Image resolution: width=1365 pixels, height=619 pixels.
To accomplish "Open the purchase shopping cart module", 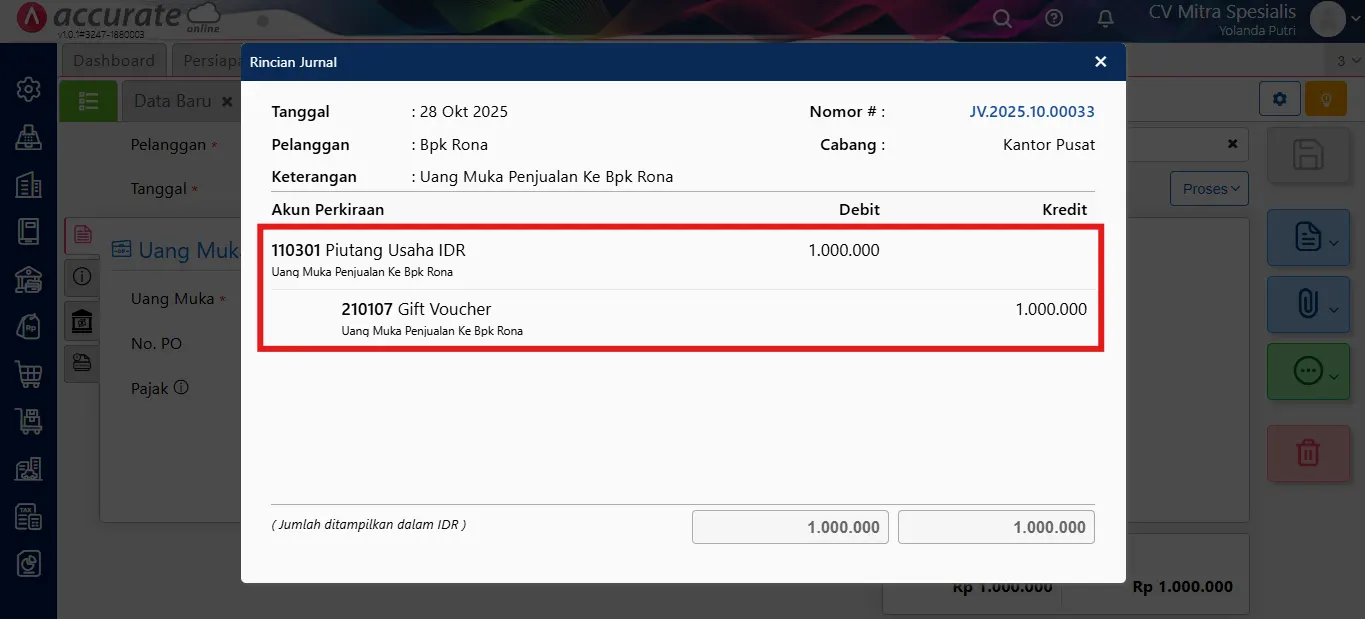I will [x=28, y=374].
